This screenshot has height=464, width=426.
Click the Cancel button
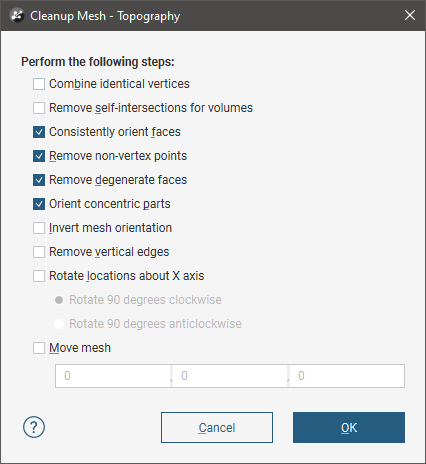[217, 427]
